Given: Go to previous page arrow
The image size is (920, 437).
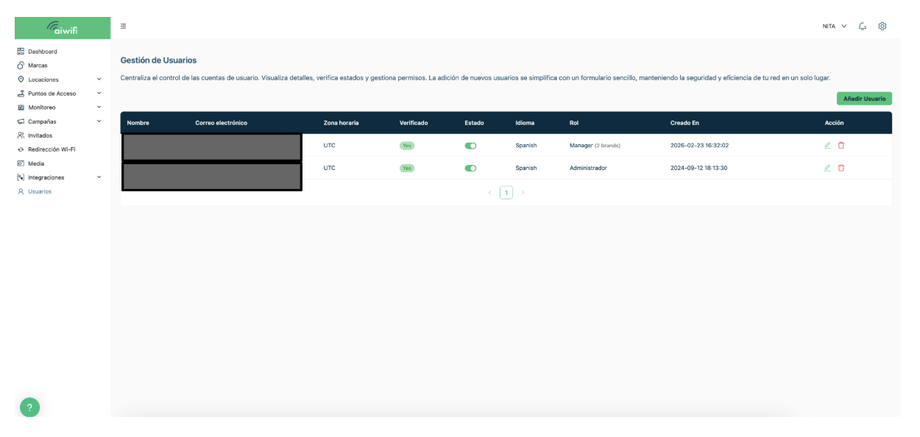Looking at the screenshot, I should pos(490,192).
